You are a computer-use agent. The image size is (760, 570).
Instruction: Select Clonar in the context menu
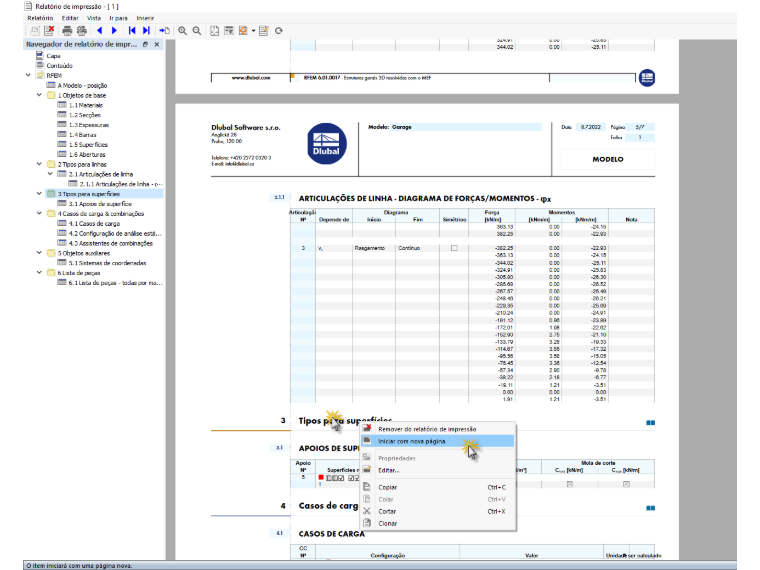(x=438, y=523)
